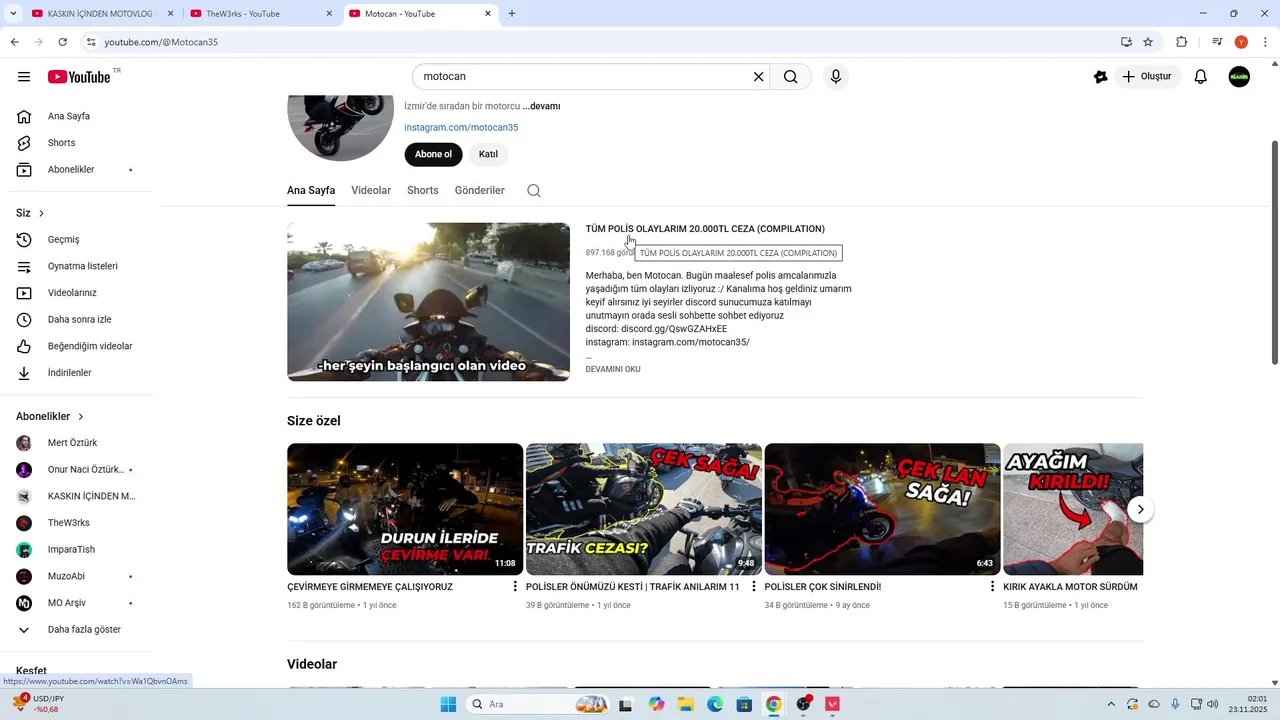Switch to the Videolar channel tab
The image size is (1280, 720).
371,190
